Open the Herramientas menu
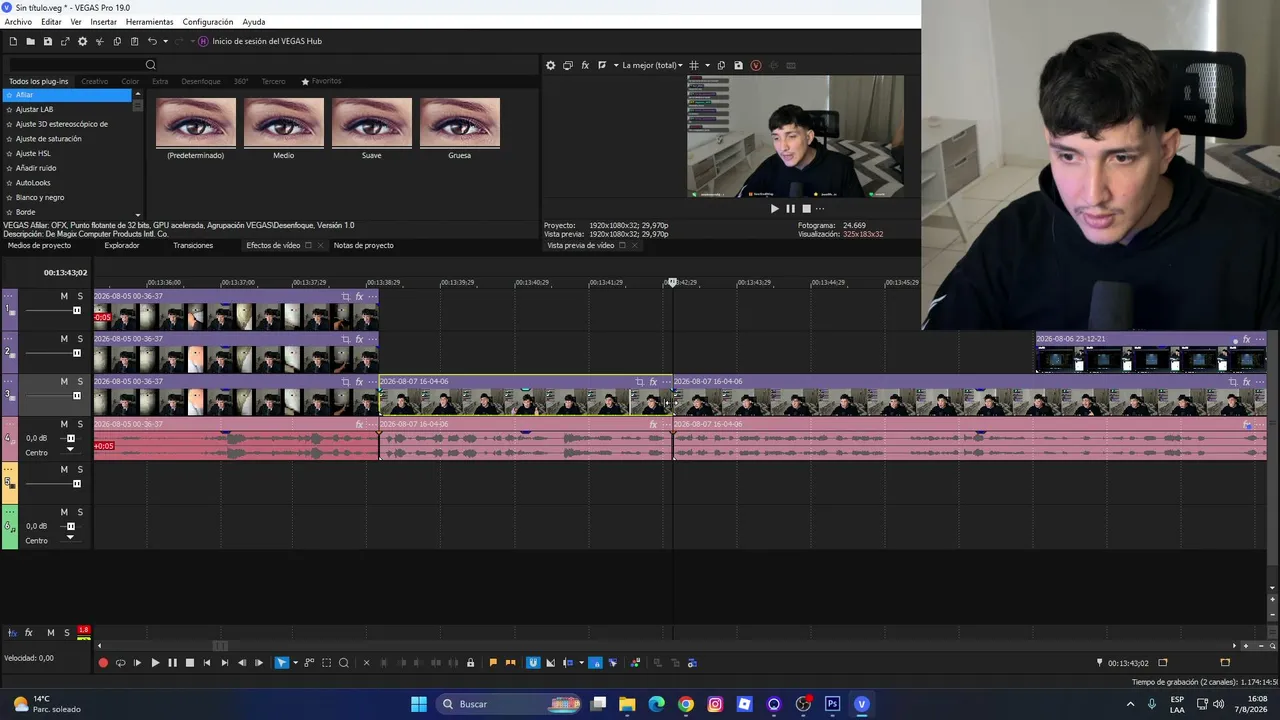Image resolution: width=1280 pixels, height=720 pixels. tap(149, 22)
